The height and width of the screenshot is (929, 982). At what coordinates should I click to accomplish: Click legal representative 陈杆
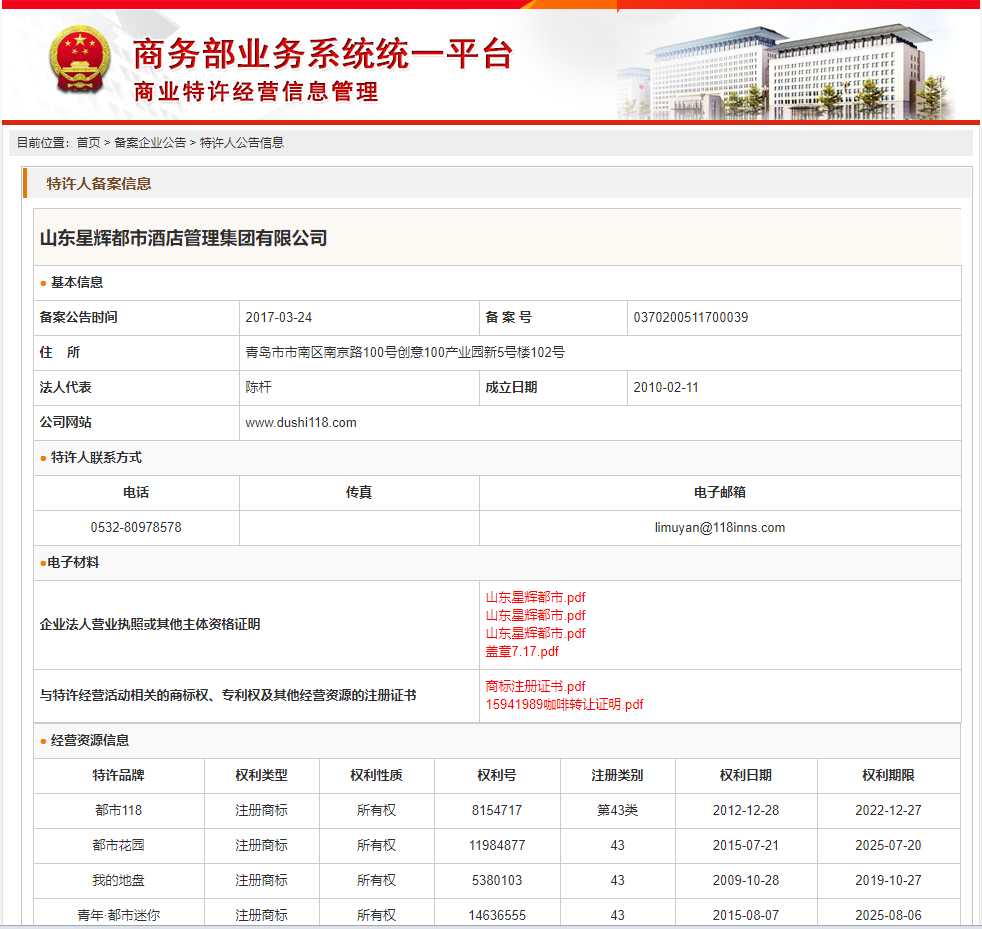click(259, 388)
